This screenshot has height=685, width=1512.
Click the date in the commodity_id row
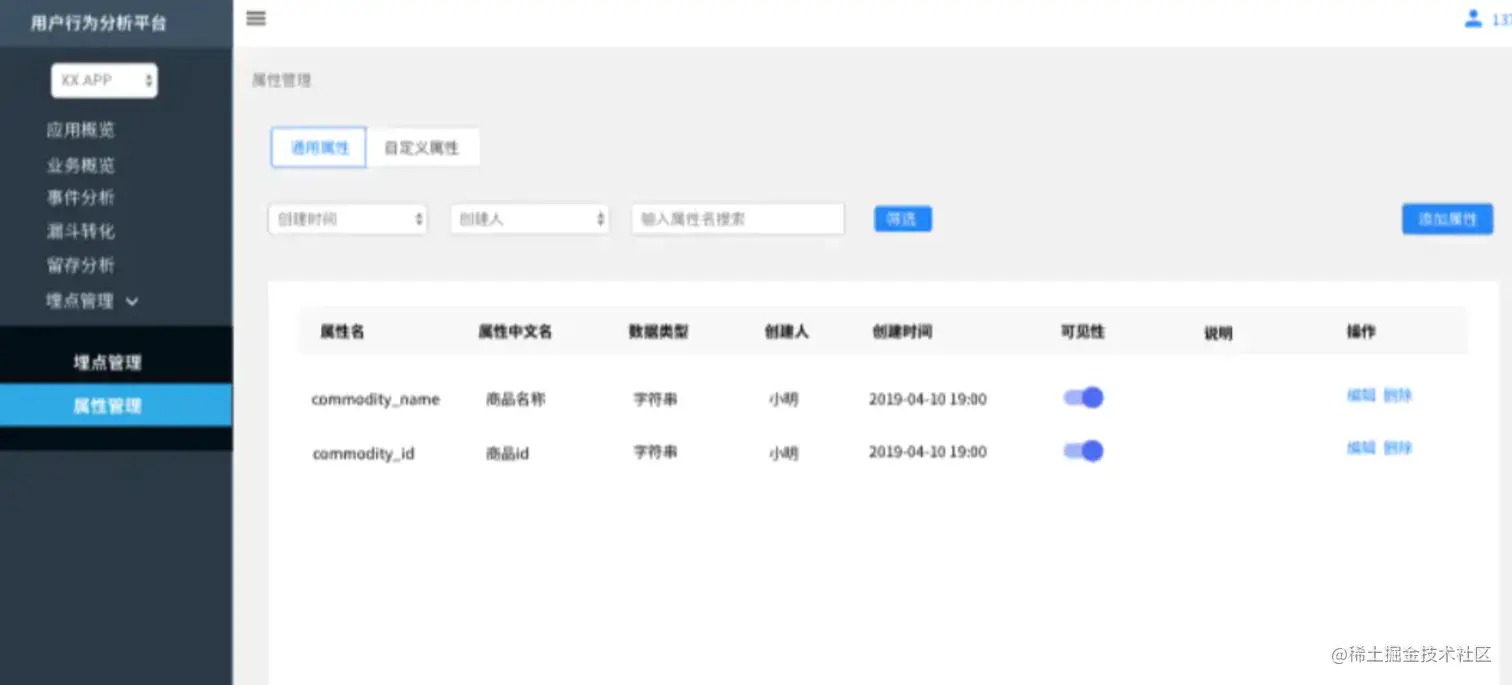coord(928,452)
